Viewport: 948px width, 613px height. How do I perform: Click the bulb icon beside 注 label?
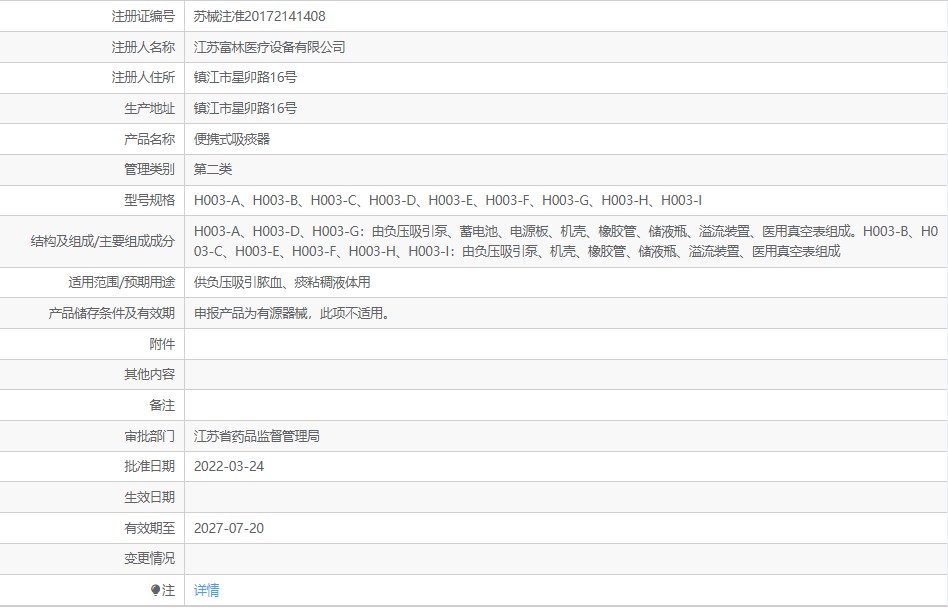point(155,590)
